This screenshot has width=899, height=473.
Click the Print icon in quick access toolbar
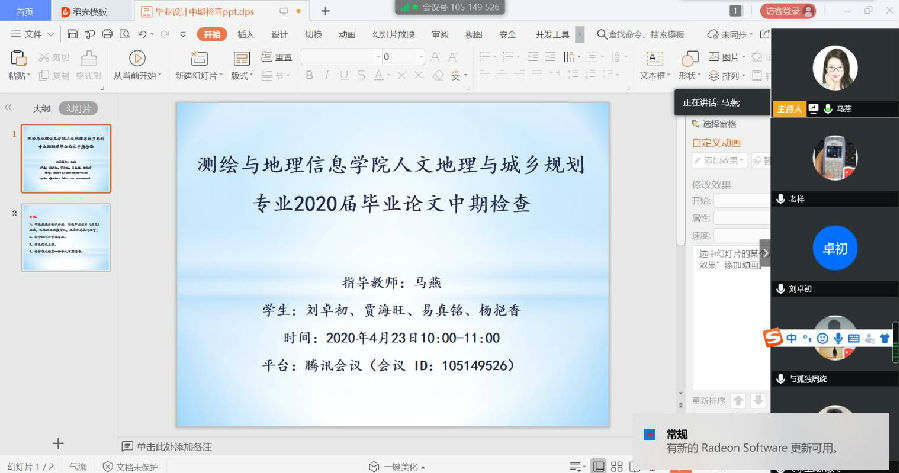(107, 34)
